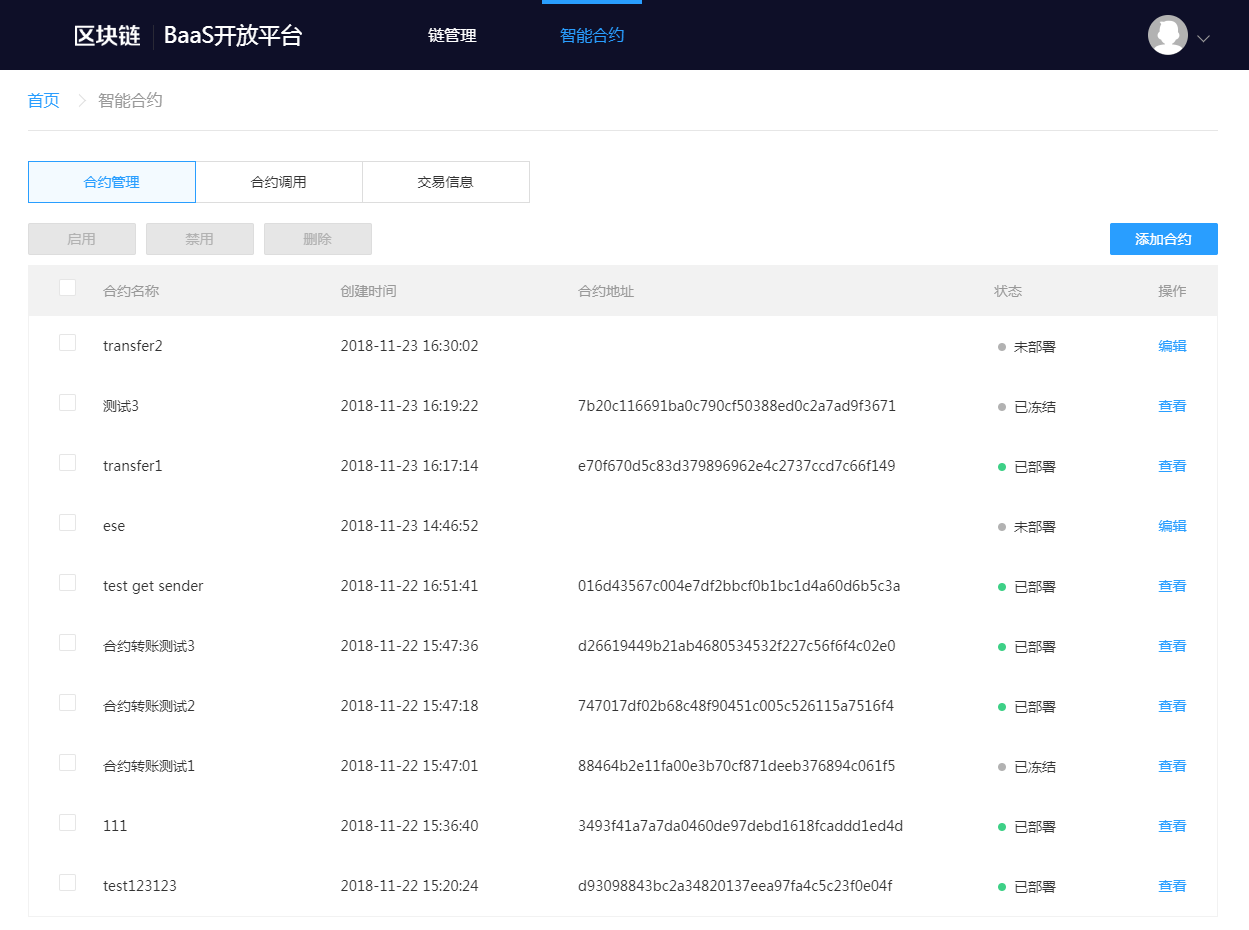Open the 智能合约 navigation menu

tap(592, 36)
